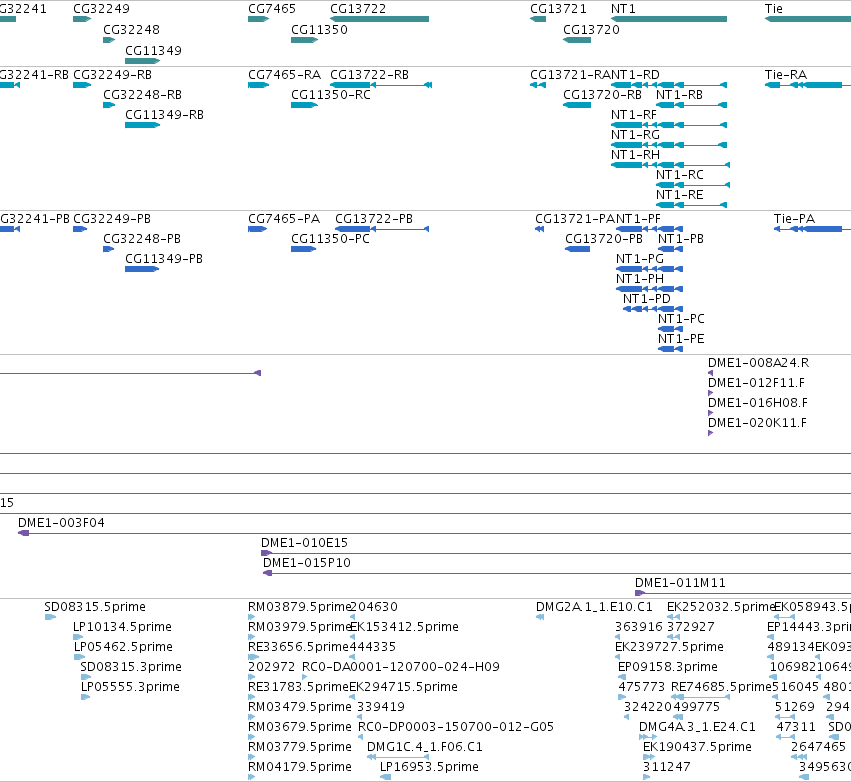Screen dimensions: 851x782
Task: Choose the CG13720 gene label
Action: click(591, 30)
